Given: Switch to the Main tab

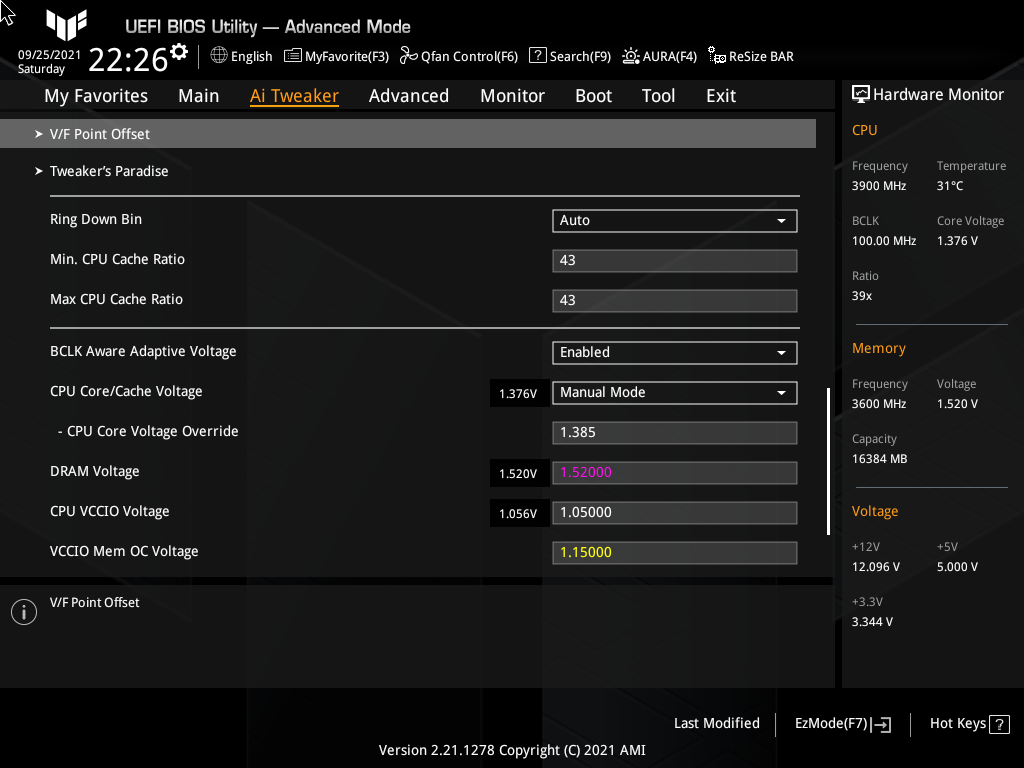Looking at the screenshot, I should (199, 96).
